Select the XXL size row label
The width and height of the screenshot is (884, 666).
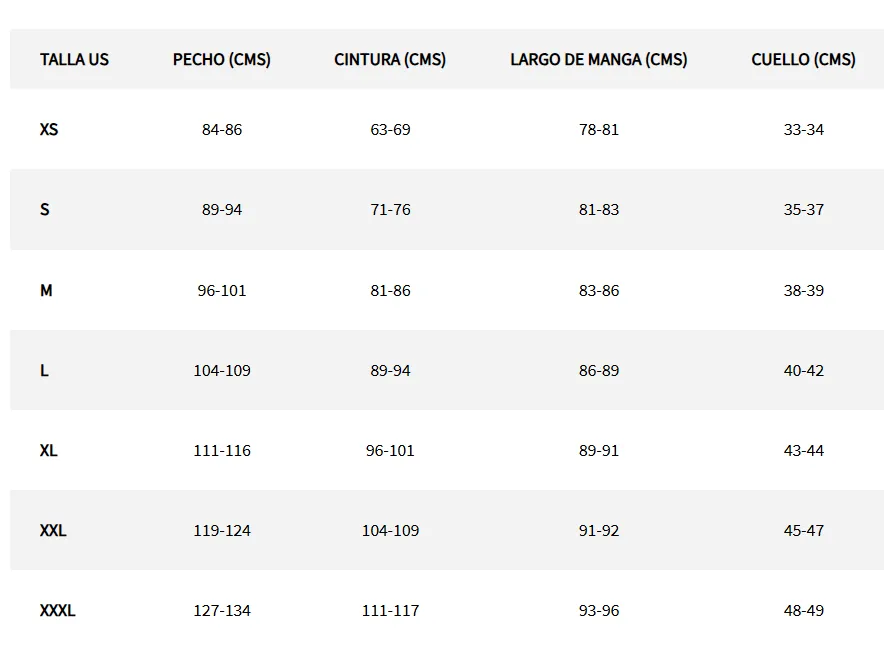tap(53, 531)
